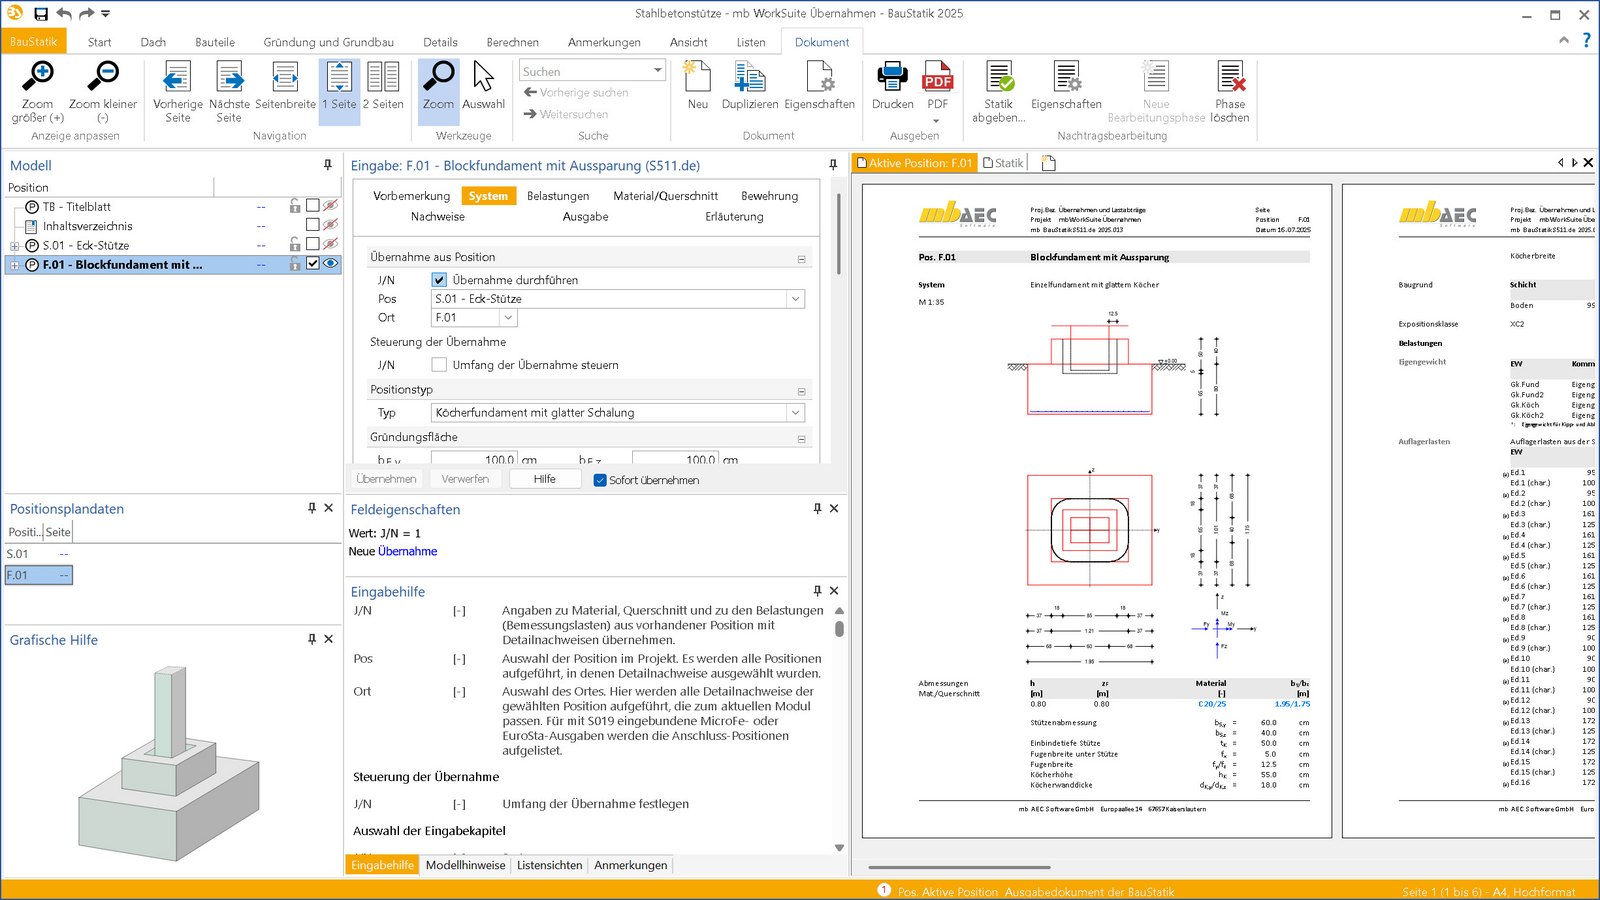Click the input form vertical scrollbar
The width and height of the screenshot is (1600, 900).
click(838, 234)
